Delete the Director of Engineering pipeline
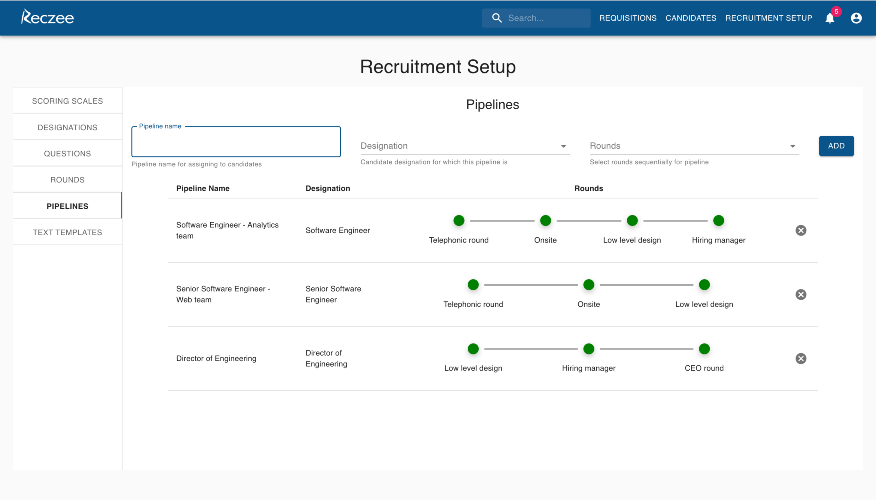Viewport: 876px width, 500px height. [x=801, y=359]
